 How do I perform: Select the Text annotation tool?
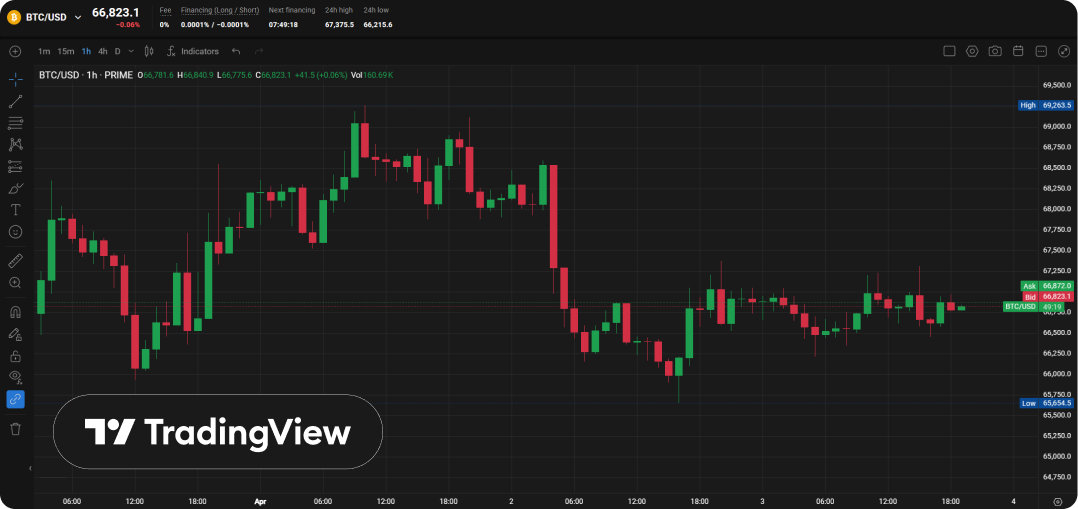point(15,210)
